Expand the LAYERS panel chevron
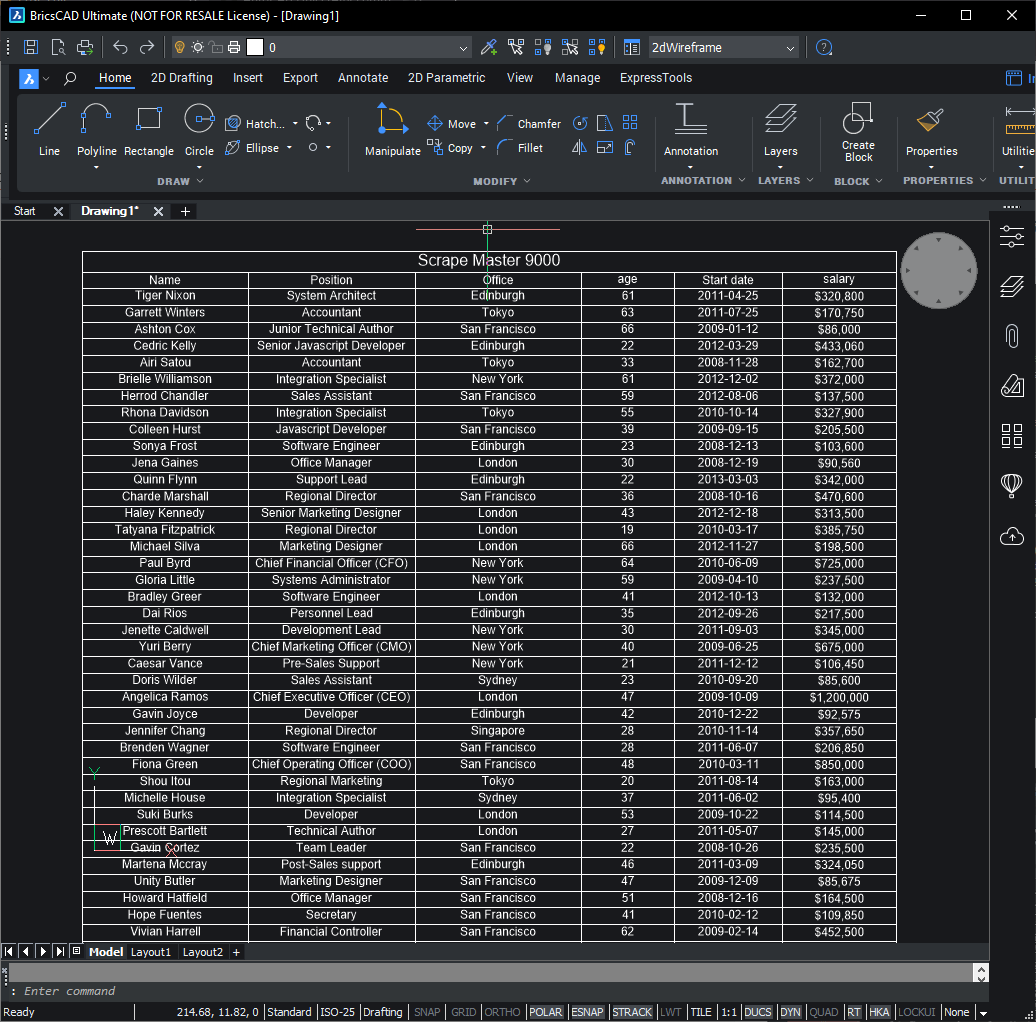The height and width of the screenshot is (1022, 1036). 810,180
